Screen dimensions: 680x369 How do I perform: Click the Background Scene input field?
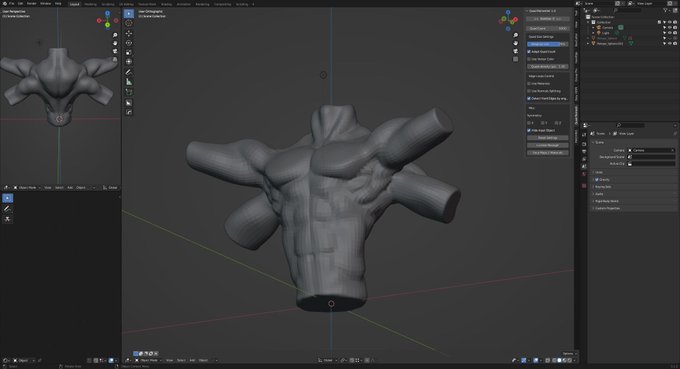click(x=652, y=157)
